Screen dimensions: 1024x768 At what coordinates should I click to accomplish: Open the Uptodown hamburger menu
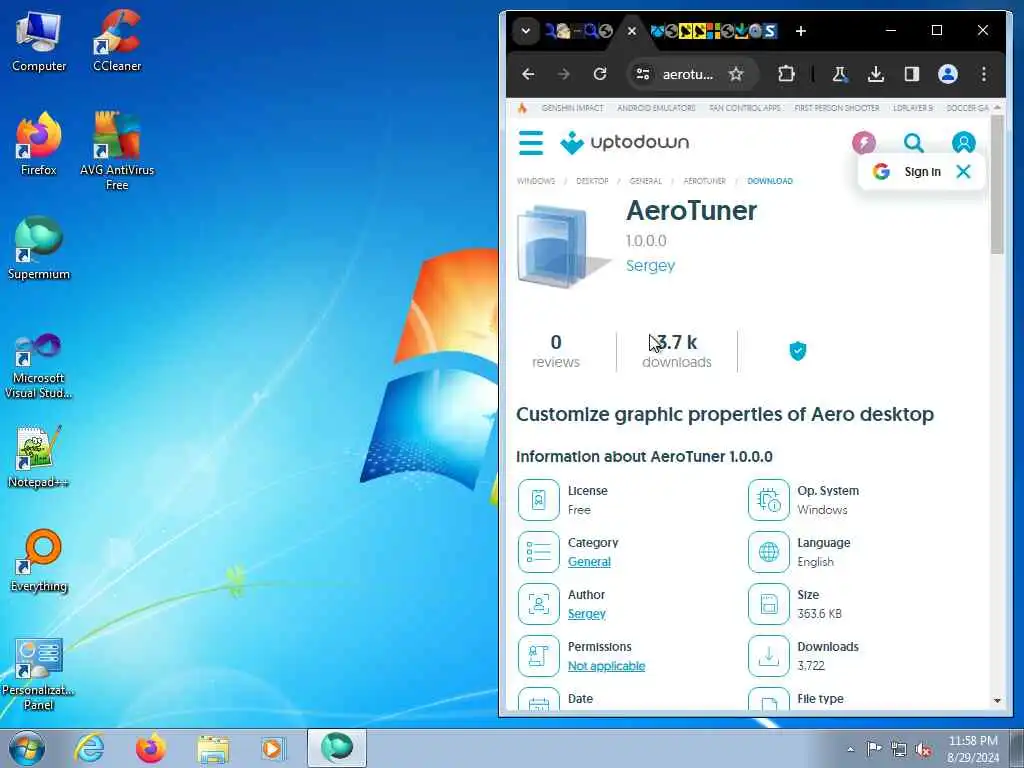click(531, 142)
